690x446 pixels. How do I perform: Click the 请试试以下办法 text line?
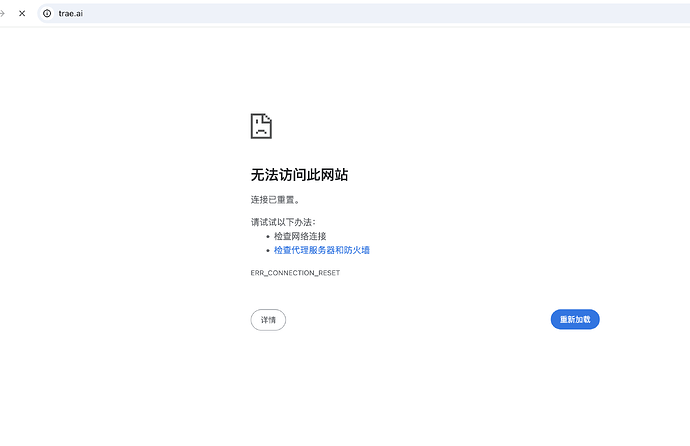click(x=283, y=222)
